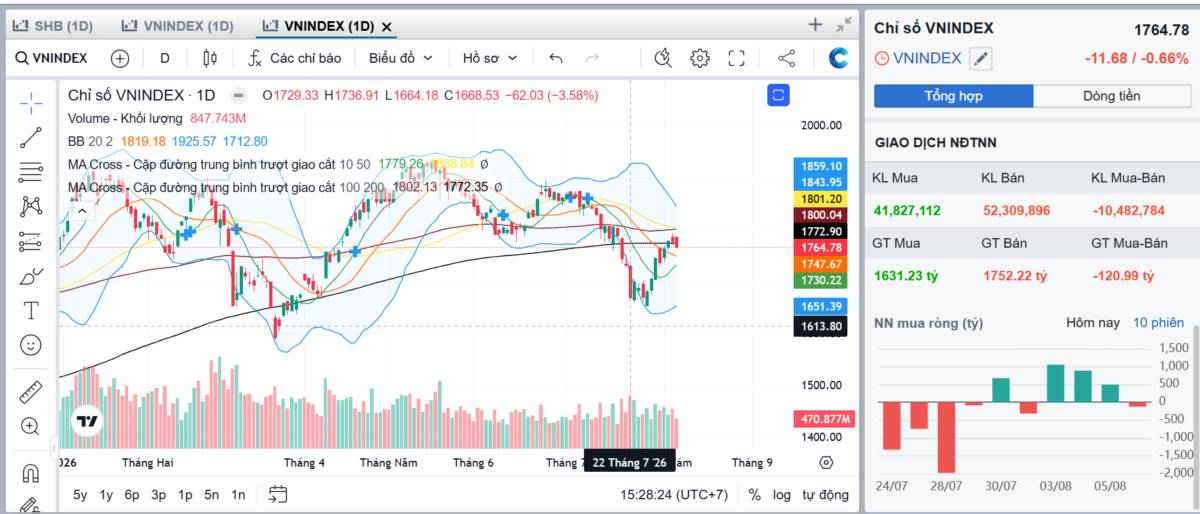Edit VNINDEX with the pencil icon

click(x=982, y=59)
